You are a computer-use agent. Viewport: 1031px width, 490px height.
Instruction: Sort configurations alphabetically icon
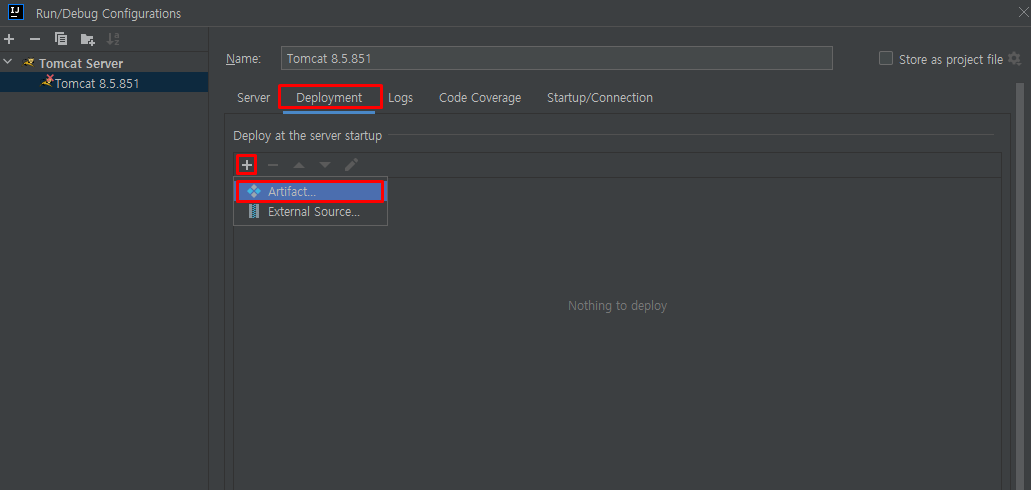click(x=113, y=39)
